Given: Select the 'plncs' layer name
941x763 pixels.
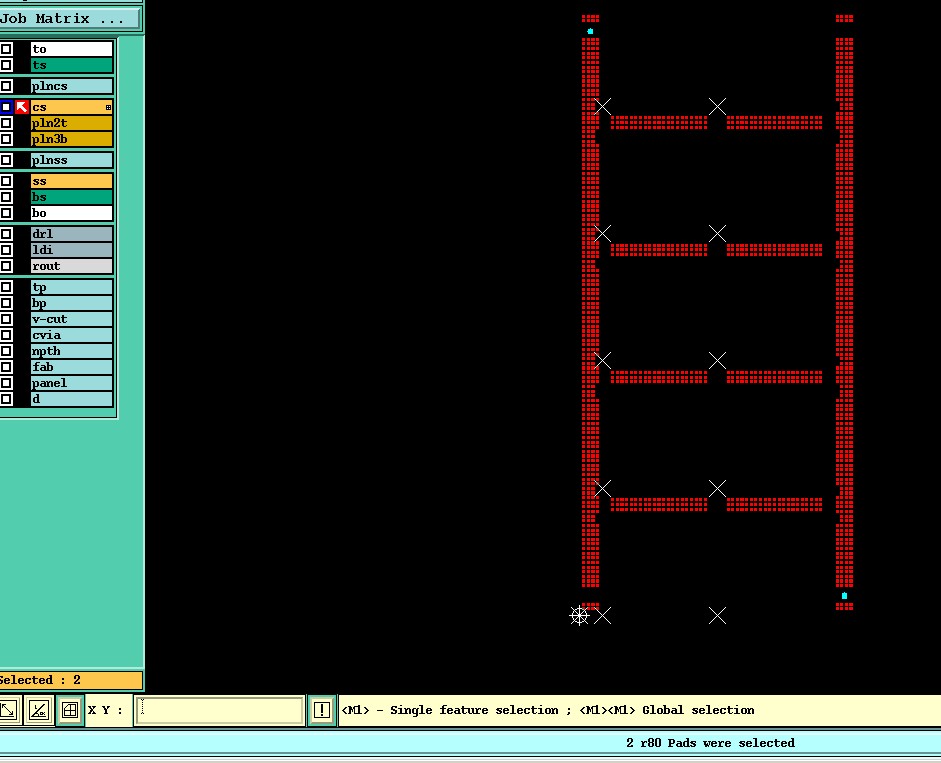Looking at the screenshot, I should click(x=71, y=86).
